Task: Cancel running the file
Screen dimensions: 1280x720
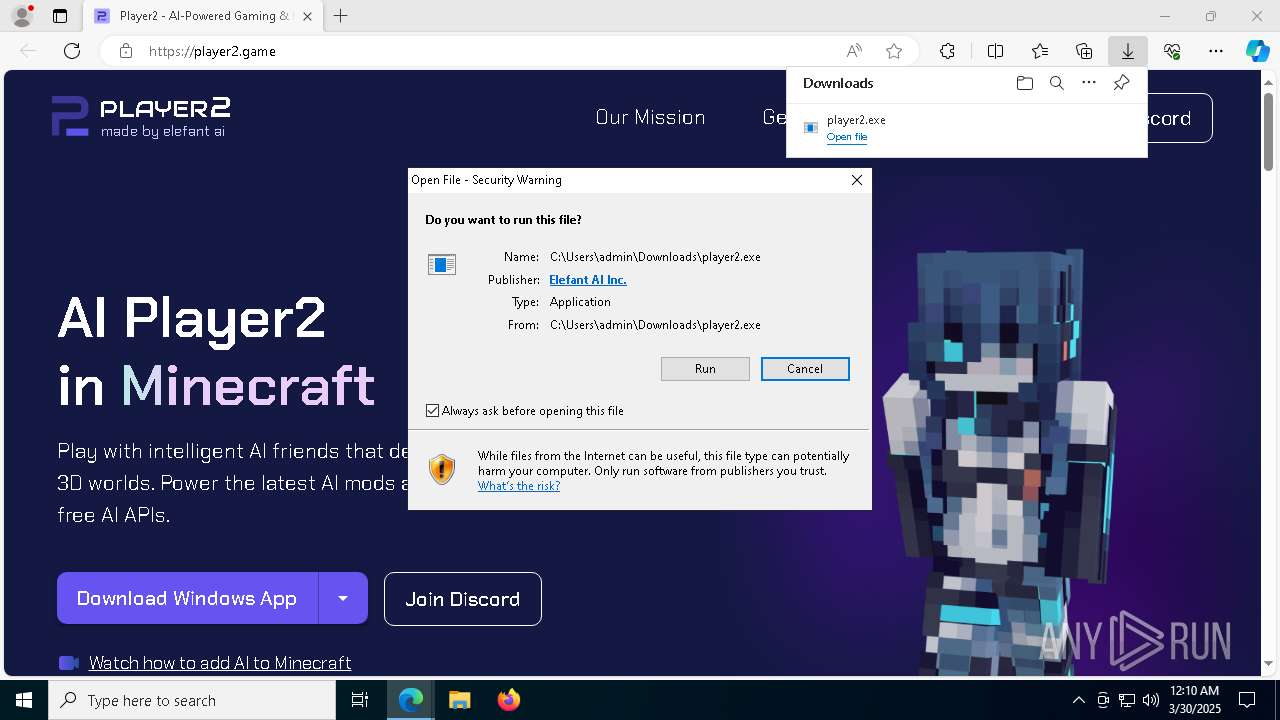Action: point(805,369)
